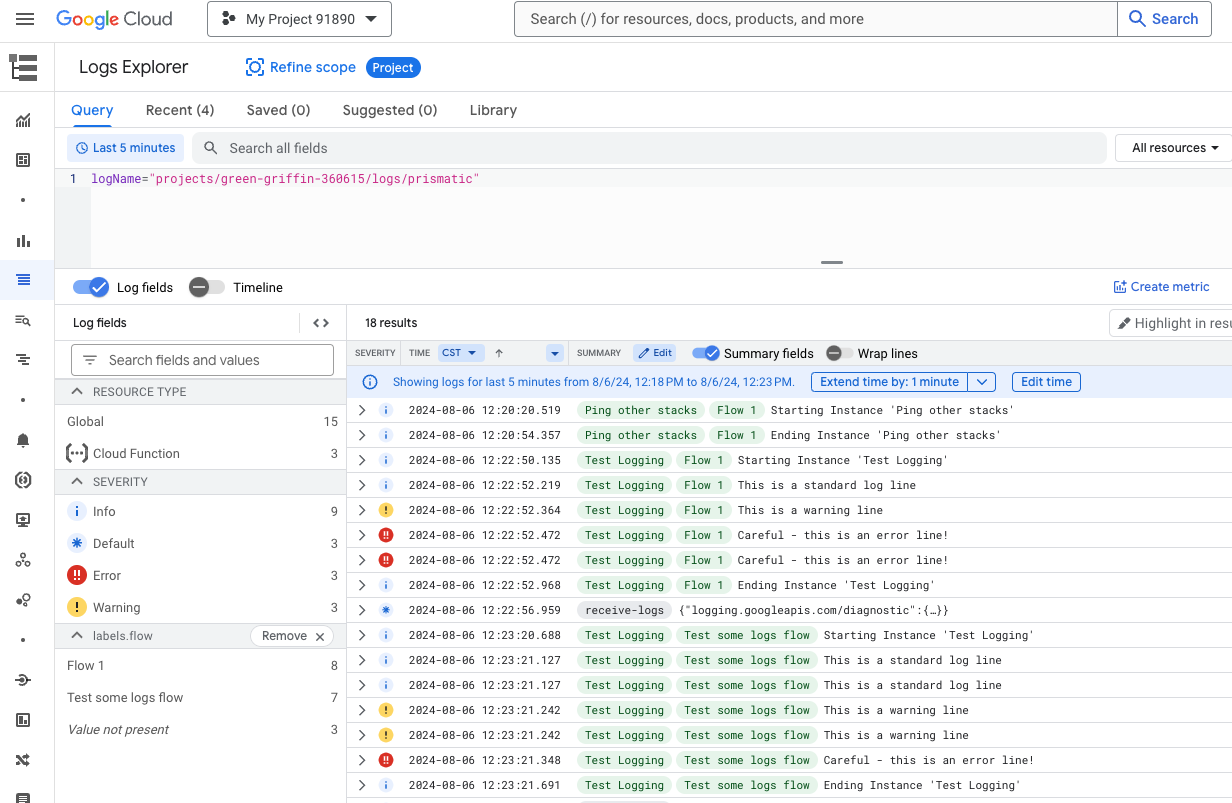Open the My Project 91890 project selector
Viewport: 1232px width, 803px height.
299,19
